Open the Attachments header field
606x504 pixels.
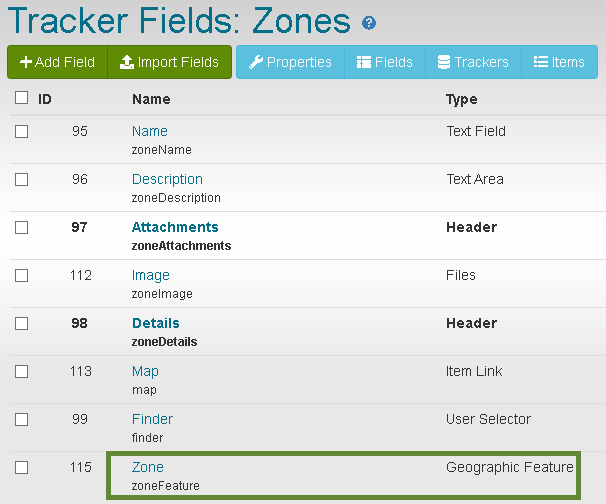[175, 227]
